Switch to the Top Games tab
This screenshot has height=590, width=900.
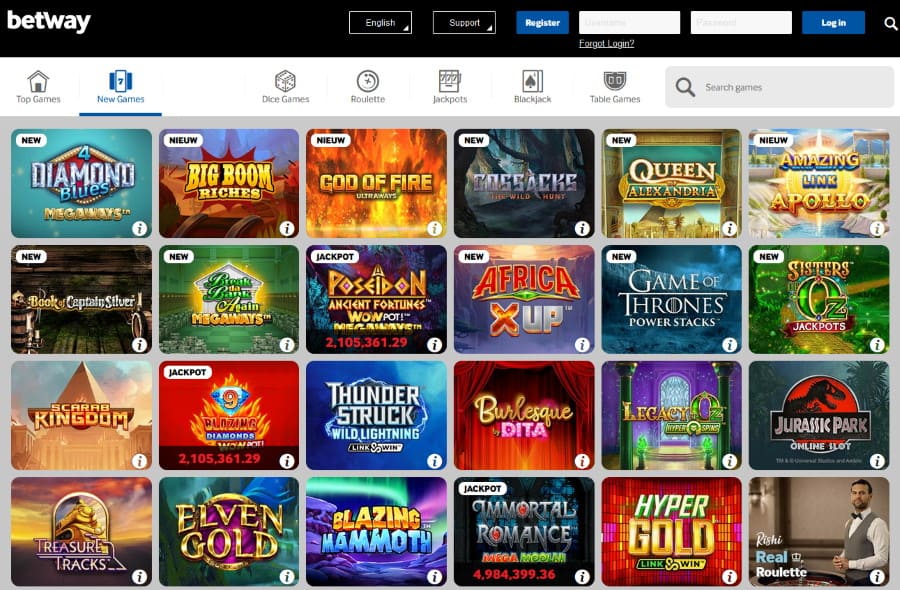pos(38,87)
